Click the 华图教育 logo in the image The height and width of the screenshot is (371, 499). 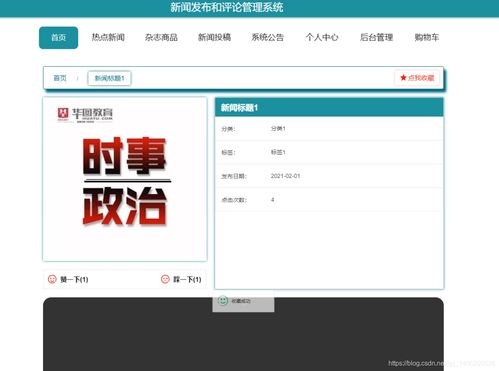tap(85, 115)
